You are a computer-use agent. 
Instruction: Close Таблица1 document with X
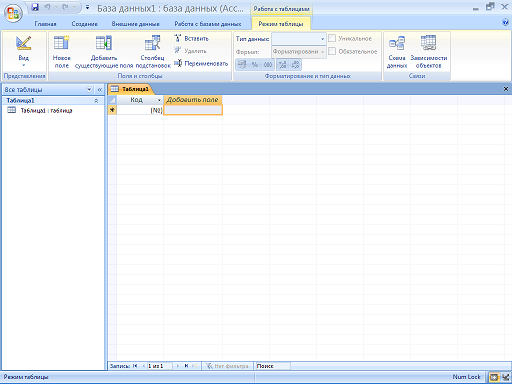tap(506, 89)
